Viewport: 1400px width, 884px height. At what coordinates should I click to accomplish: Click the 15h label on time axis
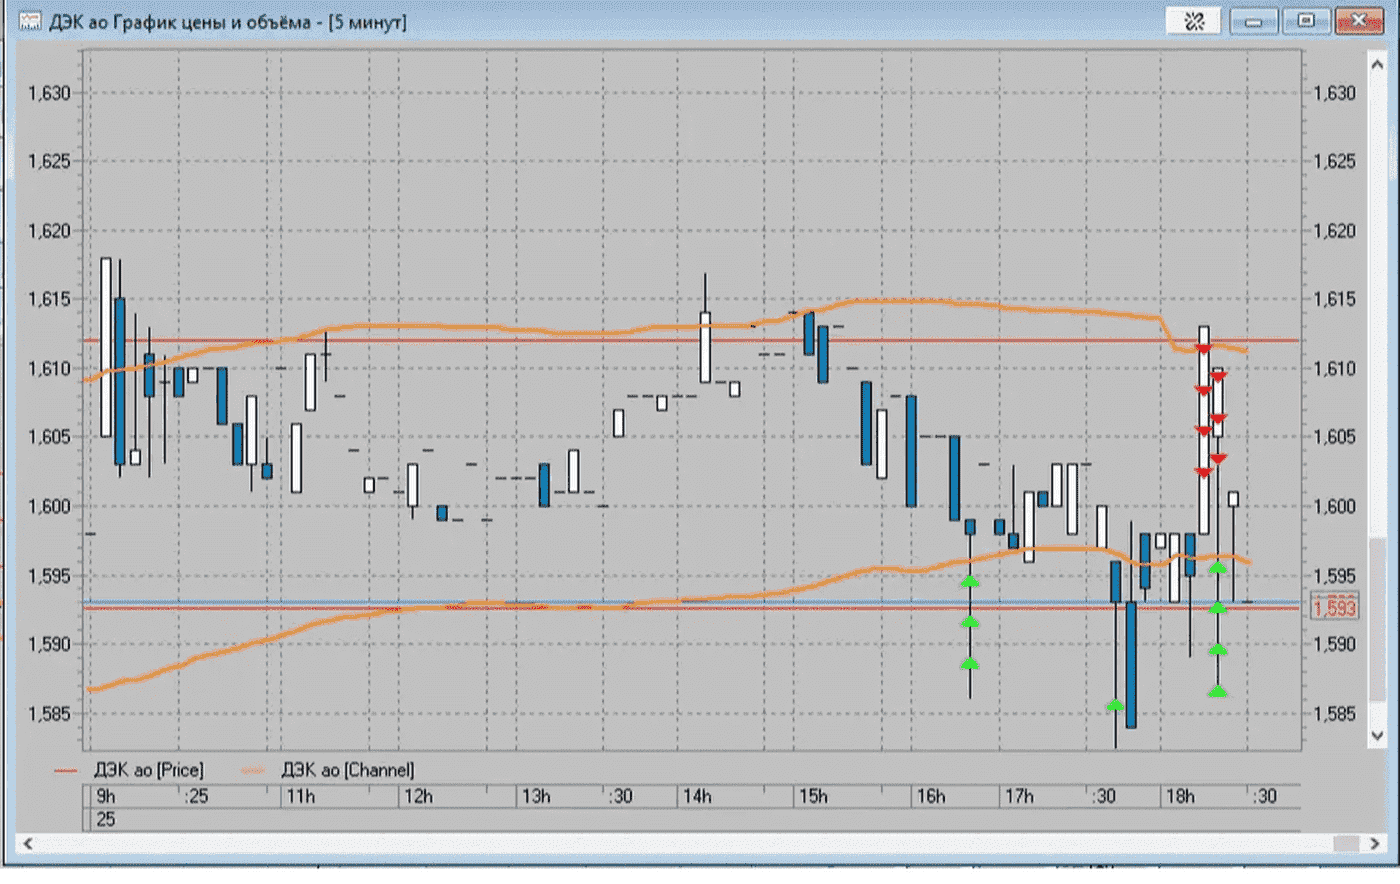click(x=813, y=797)
